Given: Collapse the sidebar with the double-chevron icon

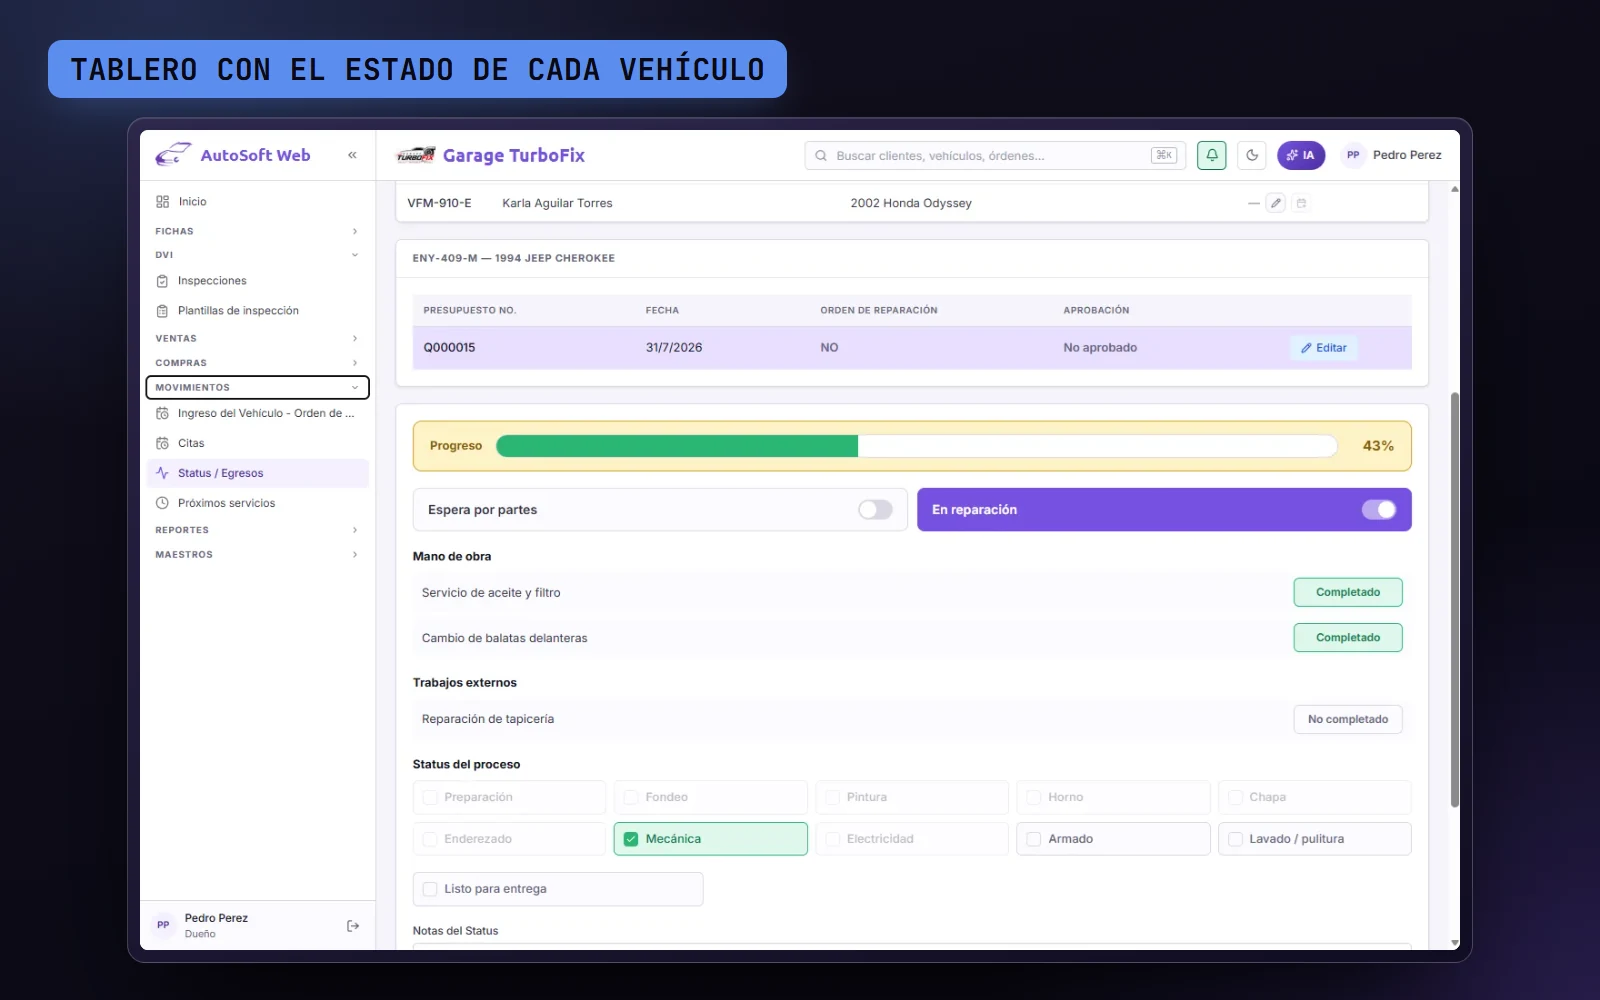Looking at the screenshot, I should pyautogui.click(x=352, y=155).
